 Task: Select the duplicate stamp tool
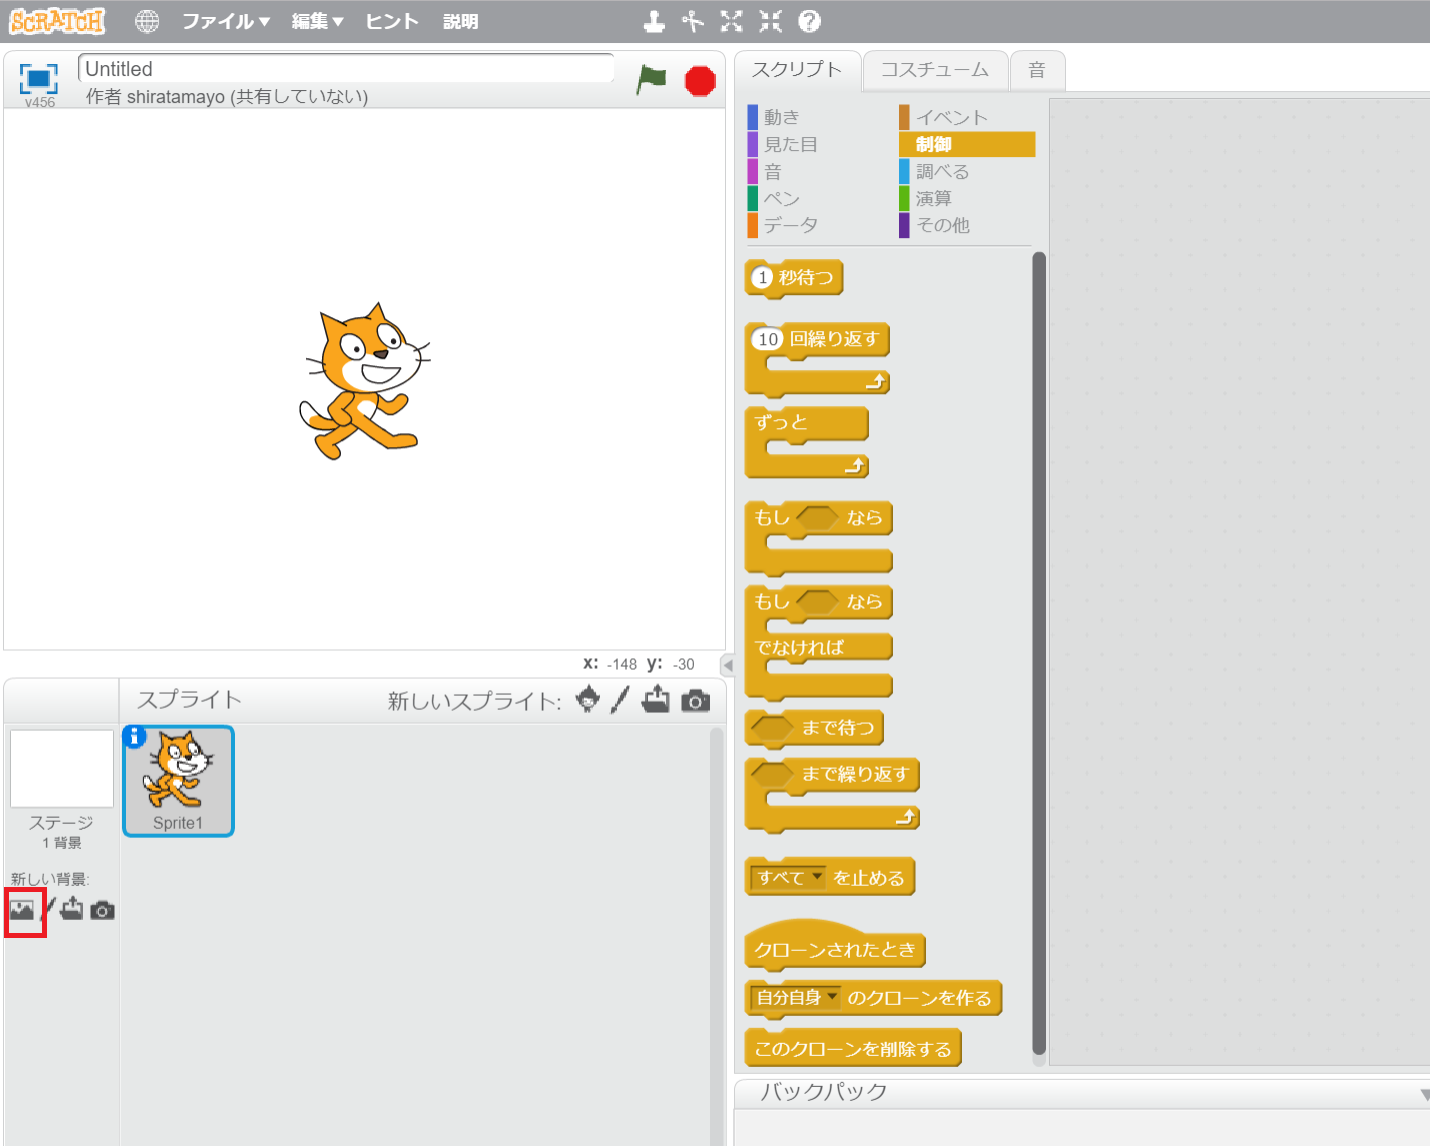coord(654,21)
